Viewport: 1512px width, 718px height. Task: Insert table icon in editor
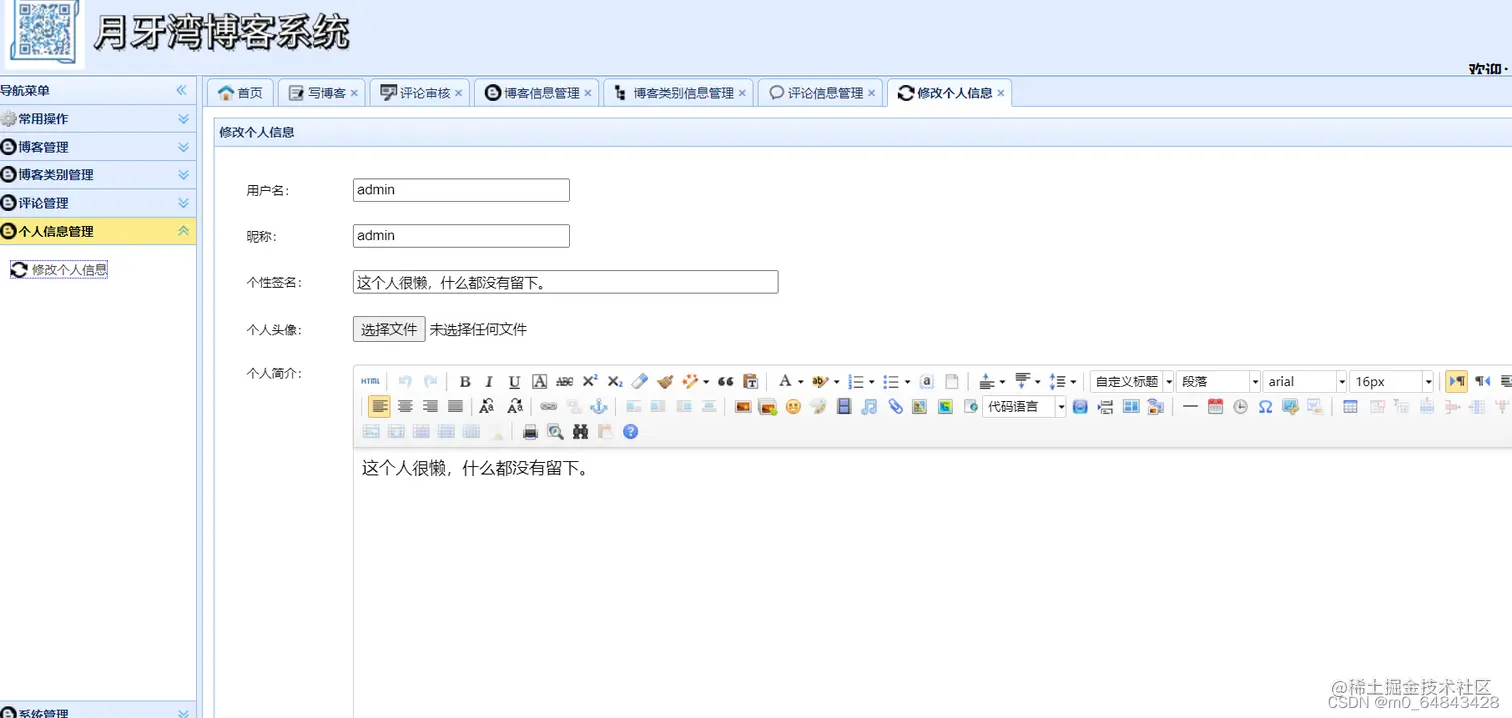point(1350,407)
